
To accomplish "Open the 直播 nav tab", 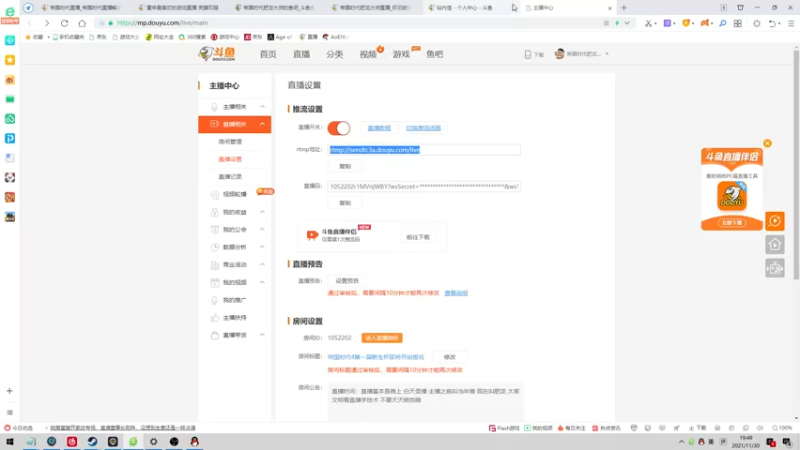I will pyautogui.click(x=302, y=54).
